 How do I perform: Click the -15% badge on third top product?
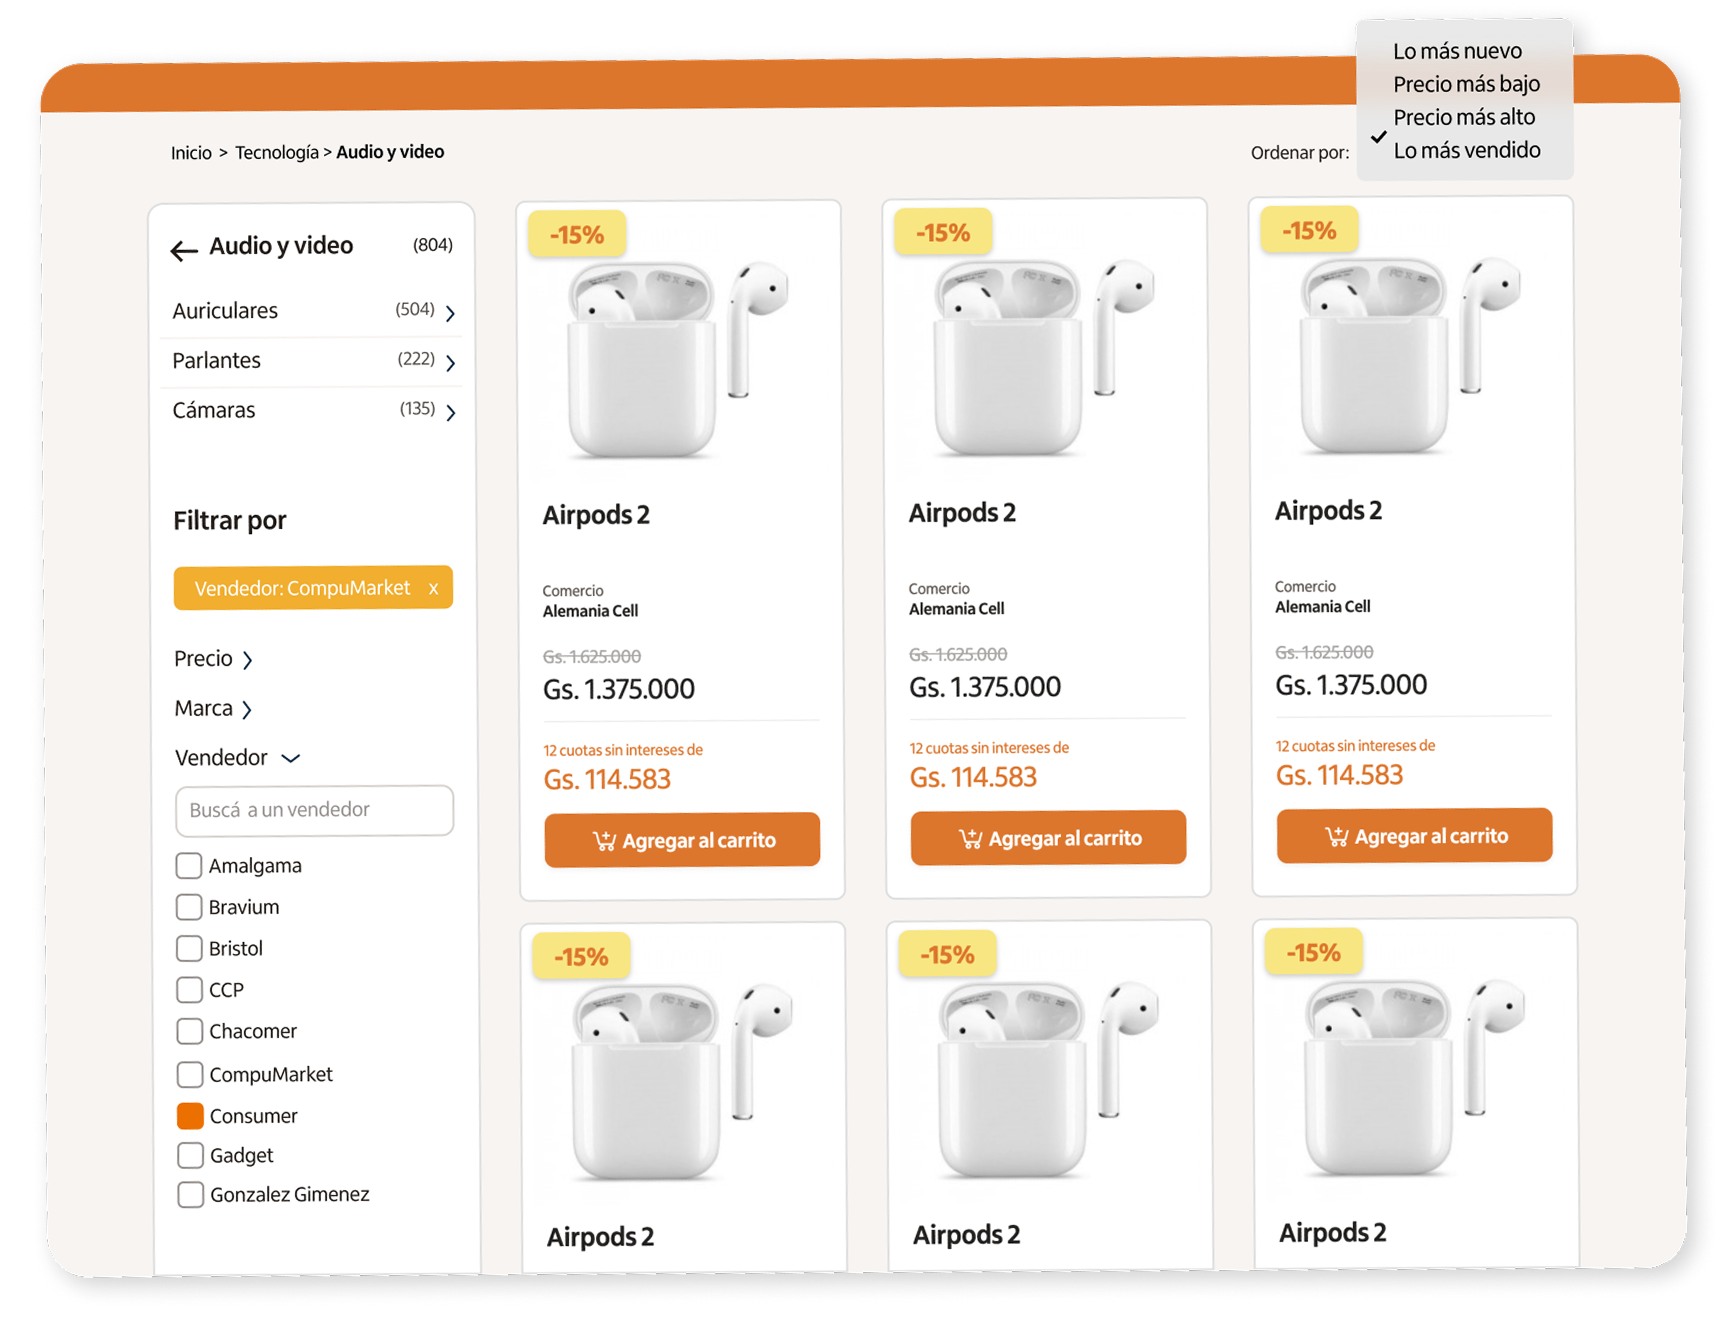(x=1309, y=231)
